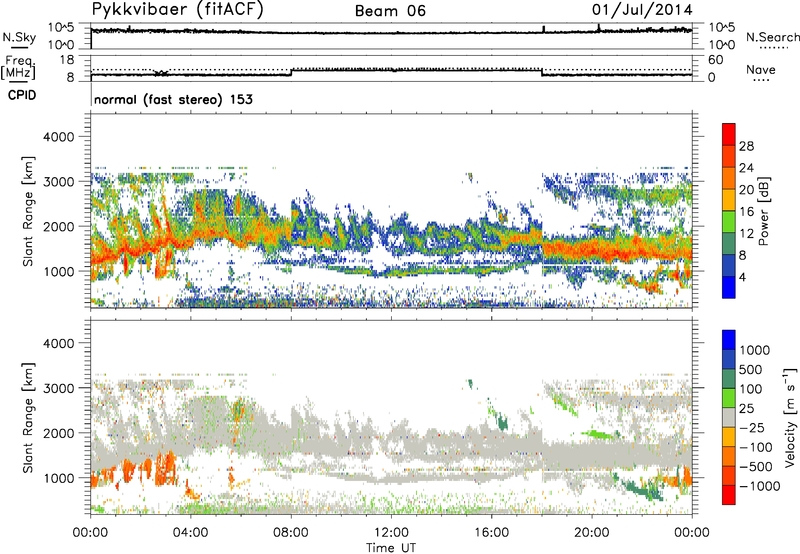
Task: Click the 'CPID' label
Action: point(21,95)
